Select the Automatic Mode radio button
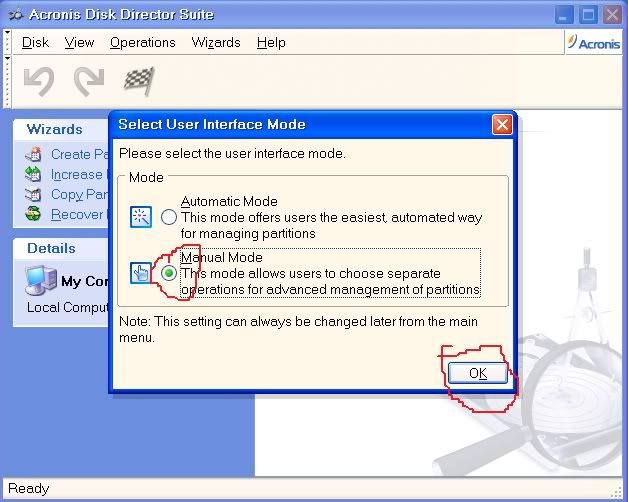 pos(169,217)
